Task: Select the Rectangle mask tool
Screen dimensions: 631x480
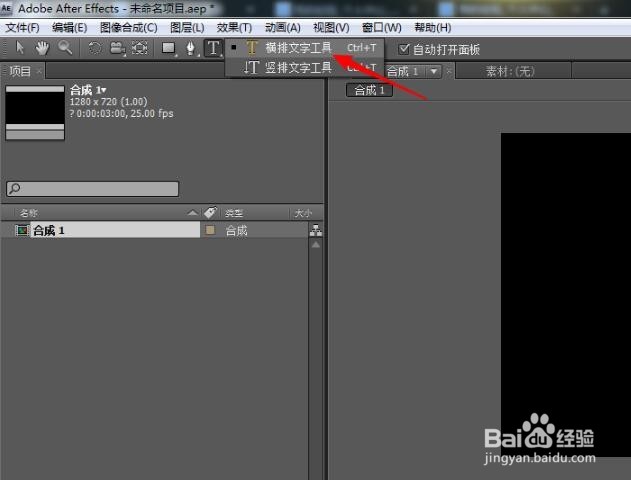Action: coord(168,48)
